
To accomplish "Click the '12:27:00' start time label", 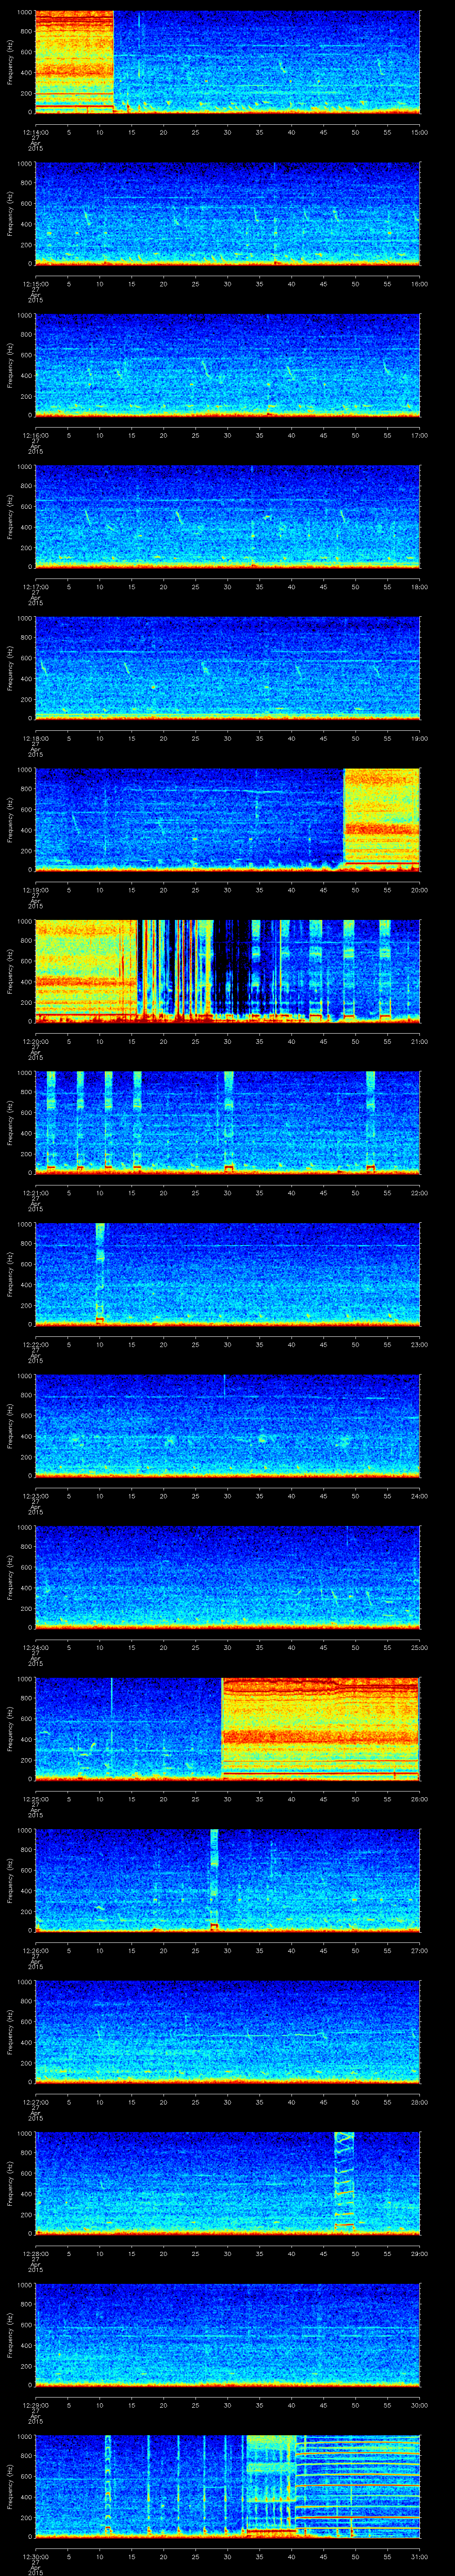I will pos(35,2102).
